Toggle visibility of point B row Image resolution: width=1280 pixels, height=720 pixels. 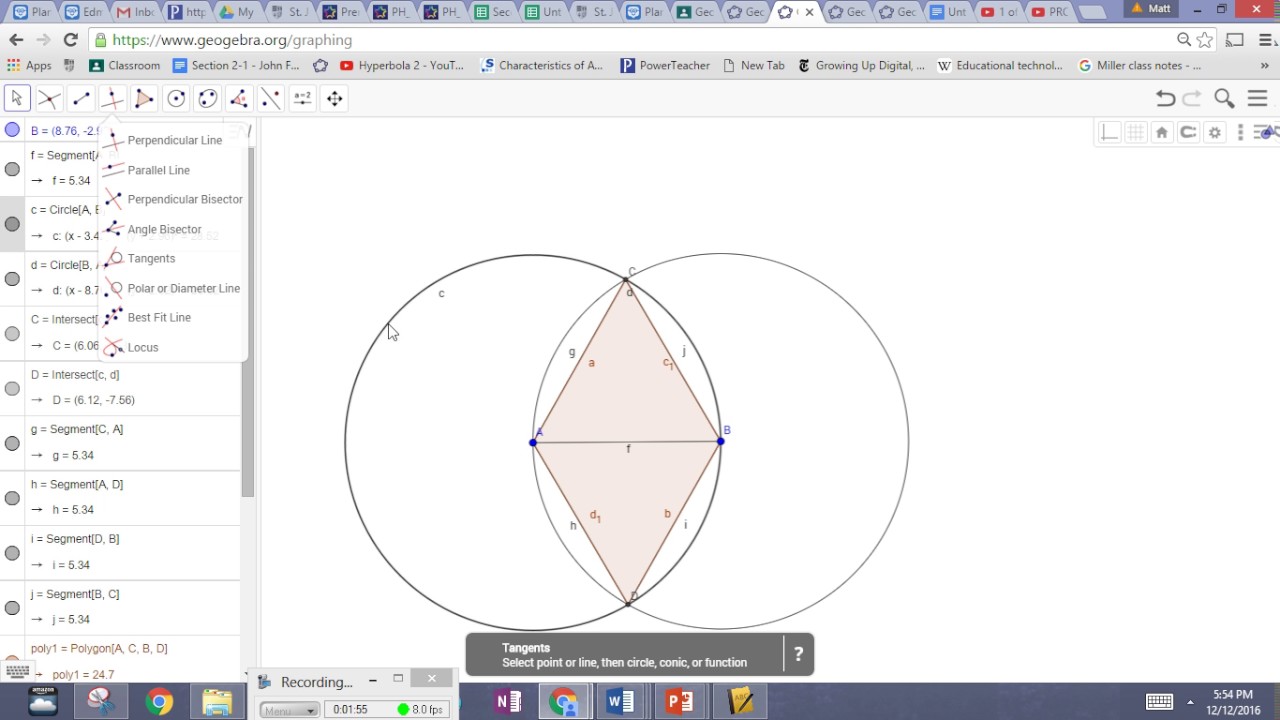[12, 130]
